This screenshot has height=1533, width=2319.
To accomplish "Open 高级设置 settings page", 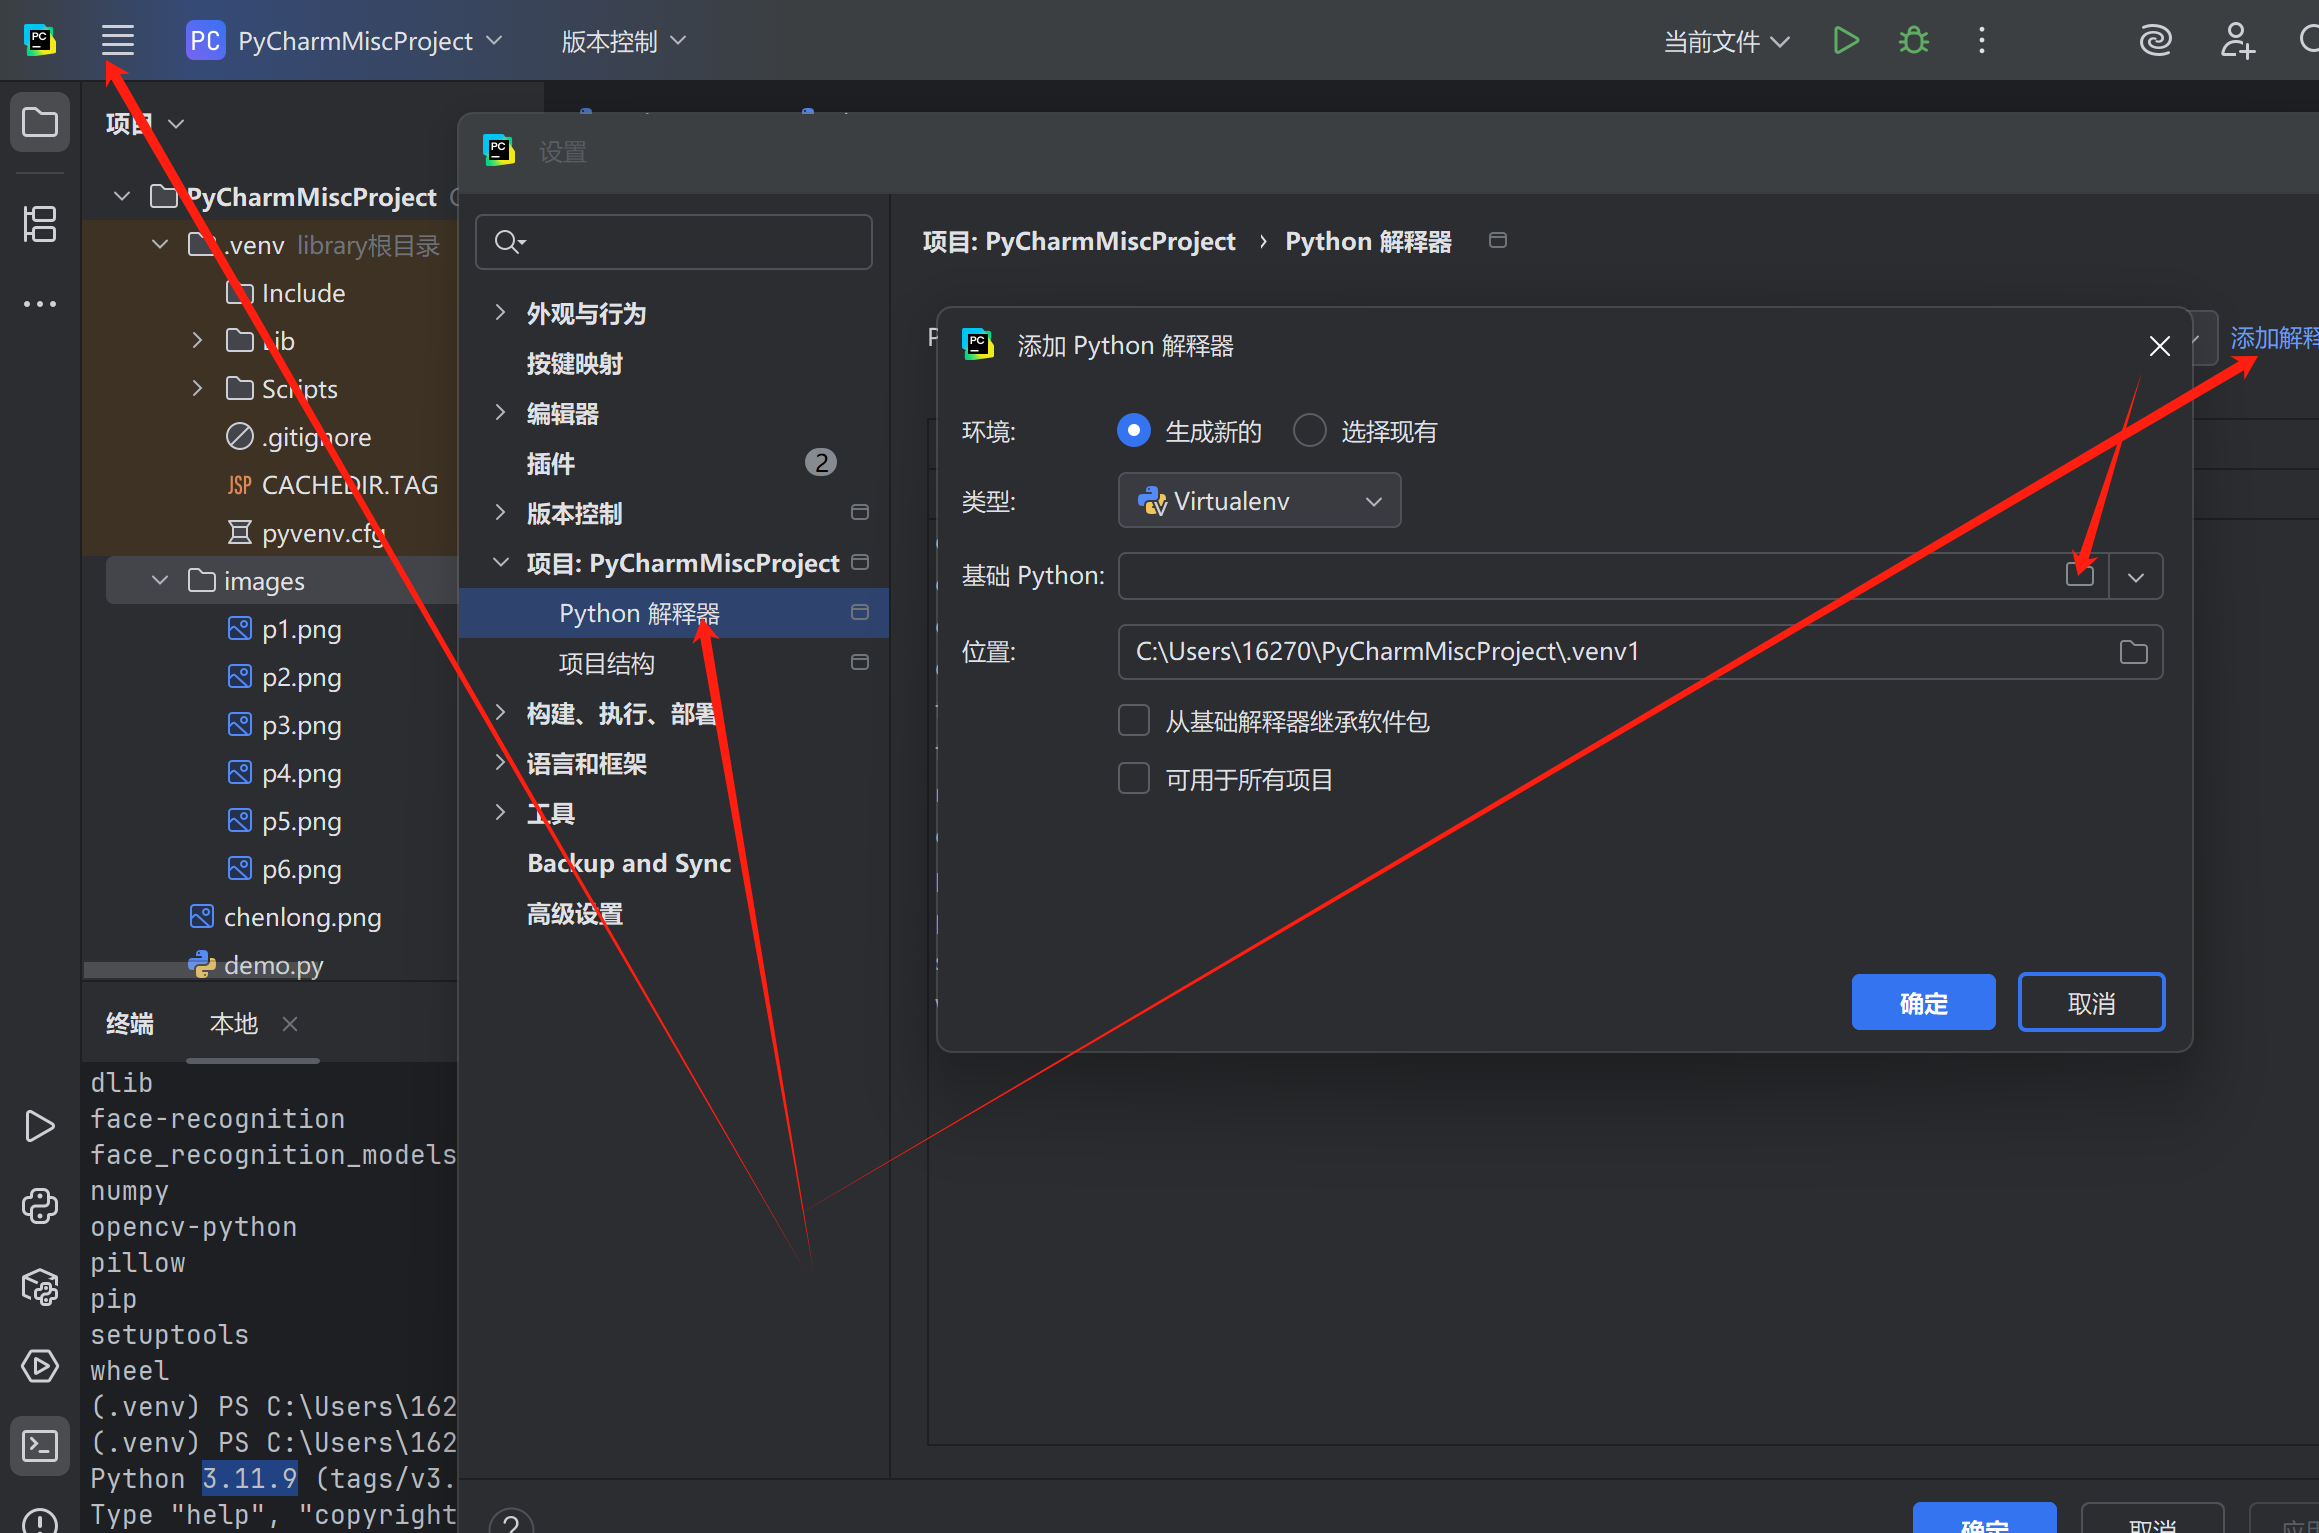I will (575, 913).
